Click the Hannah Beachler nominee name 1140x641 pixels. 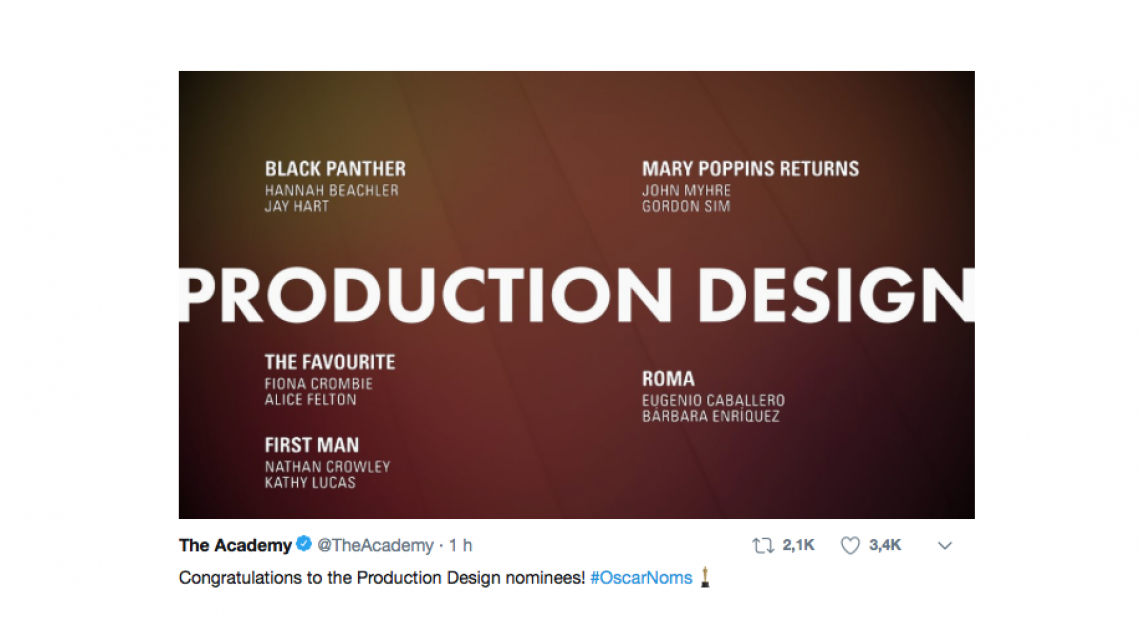[x=331, y=191]
